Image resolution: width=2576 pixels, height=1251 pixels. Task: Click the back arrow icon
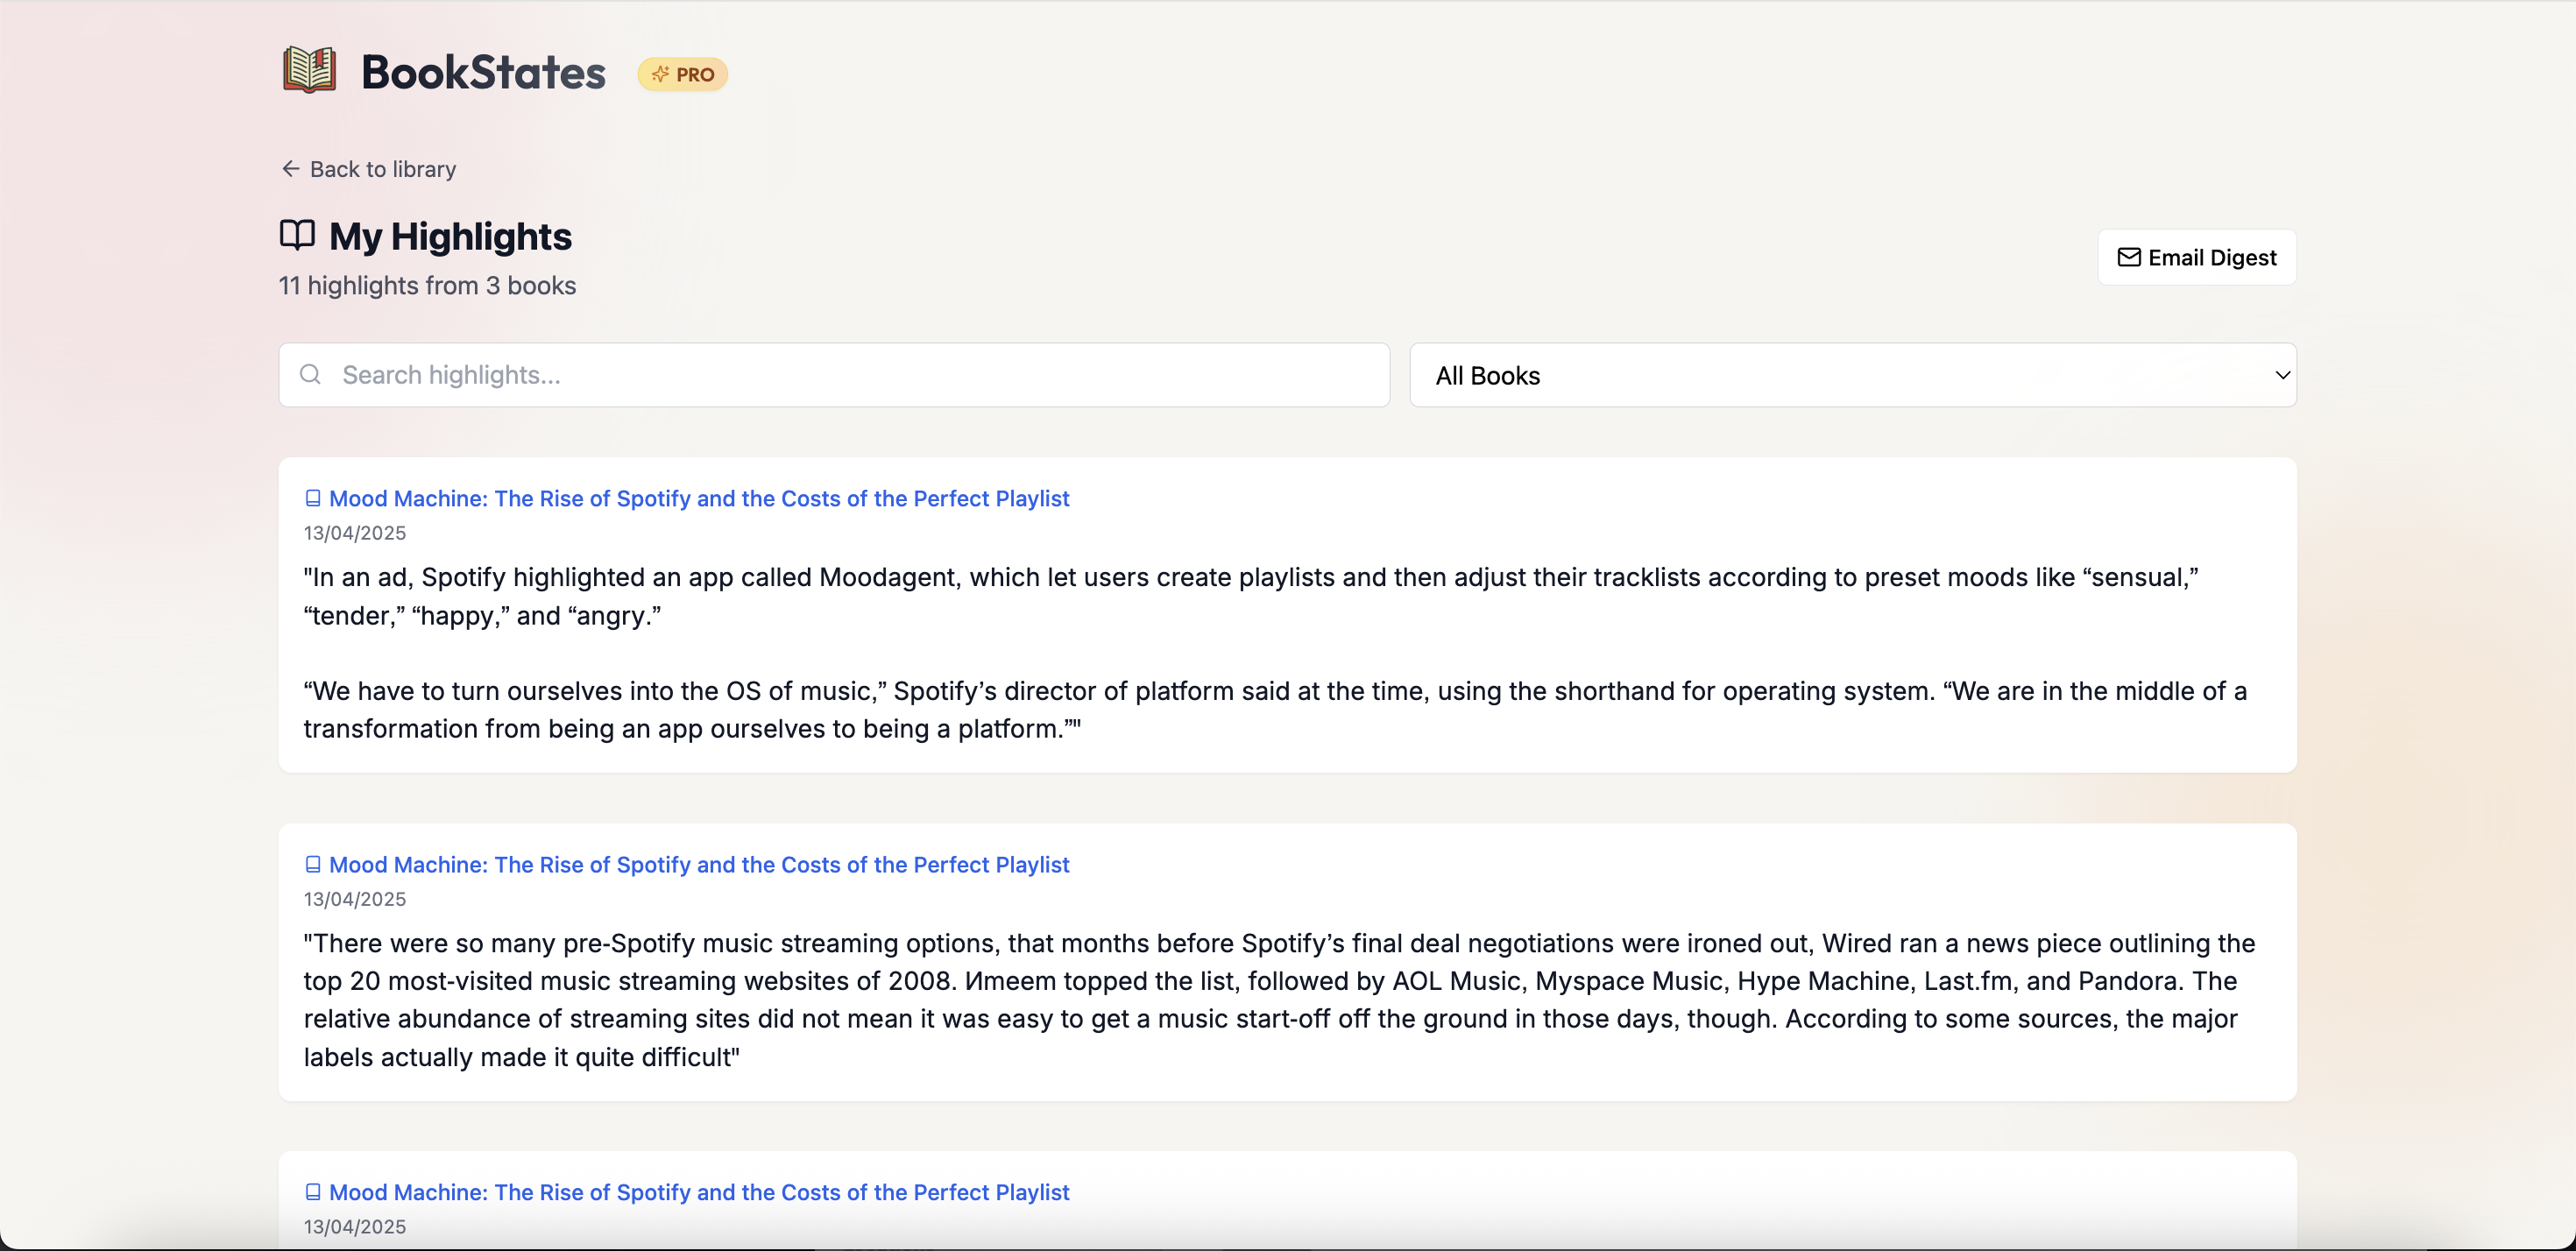[290, 169]
